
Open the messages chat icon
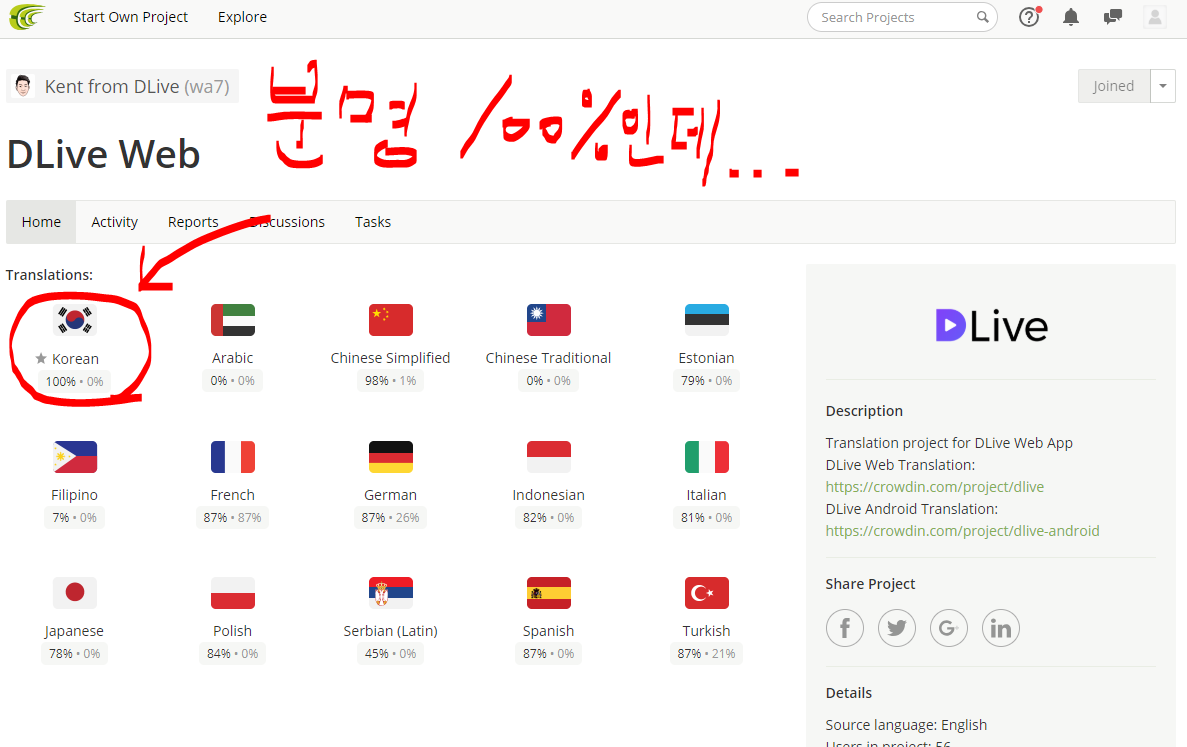(1113, 17)
